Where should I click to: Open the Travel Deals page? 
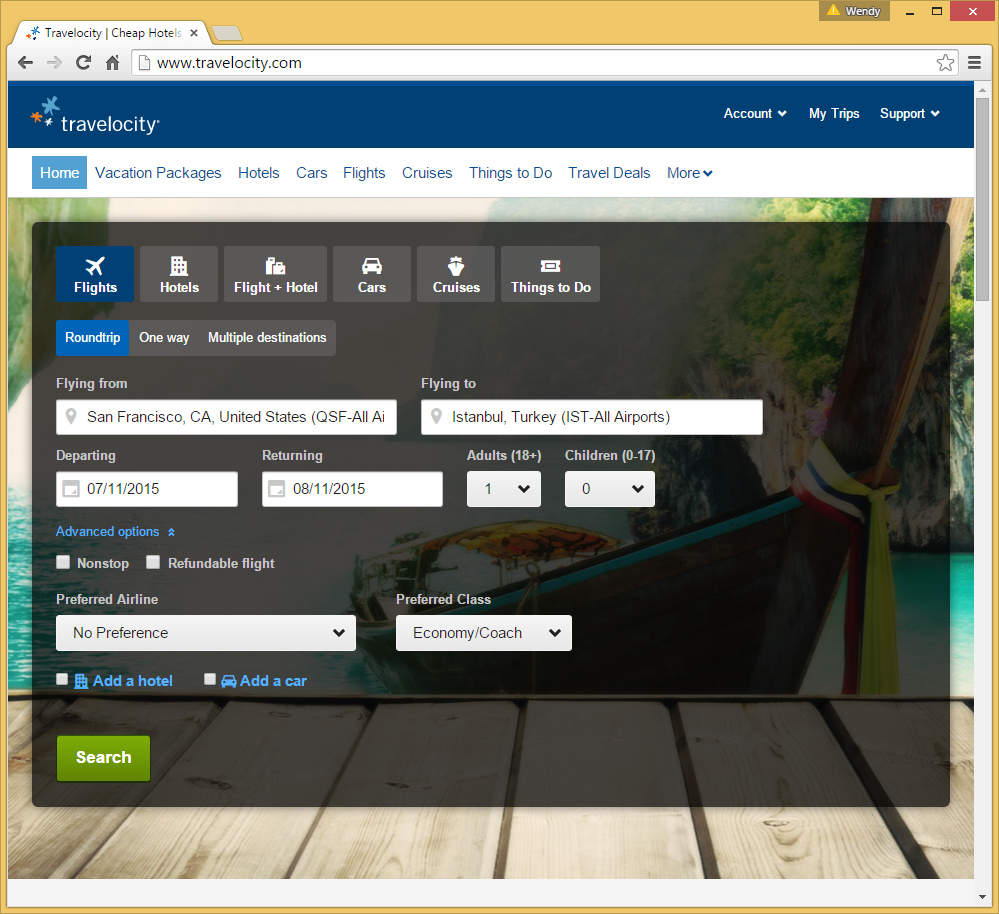tap(609, 173)
